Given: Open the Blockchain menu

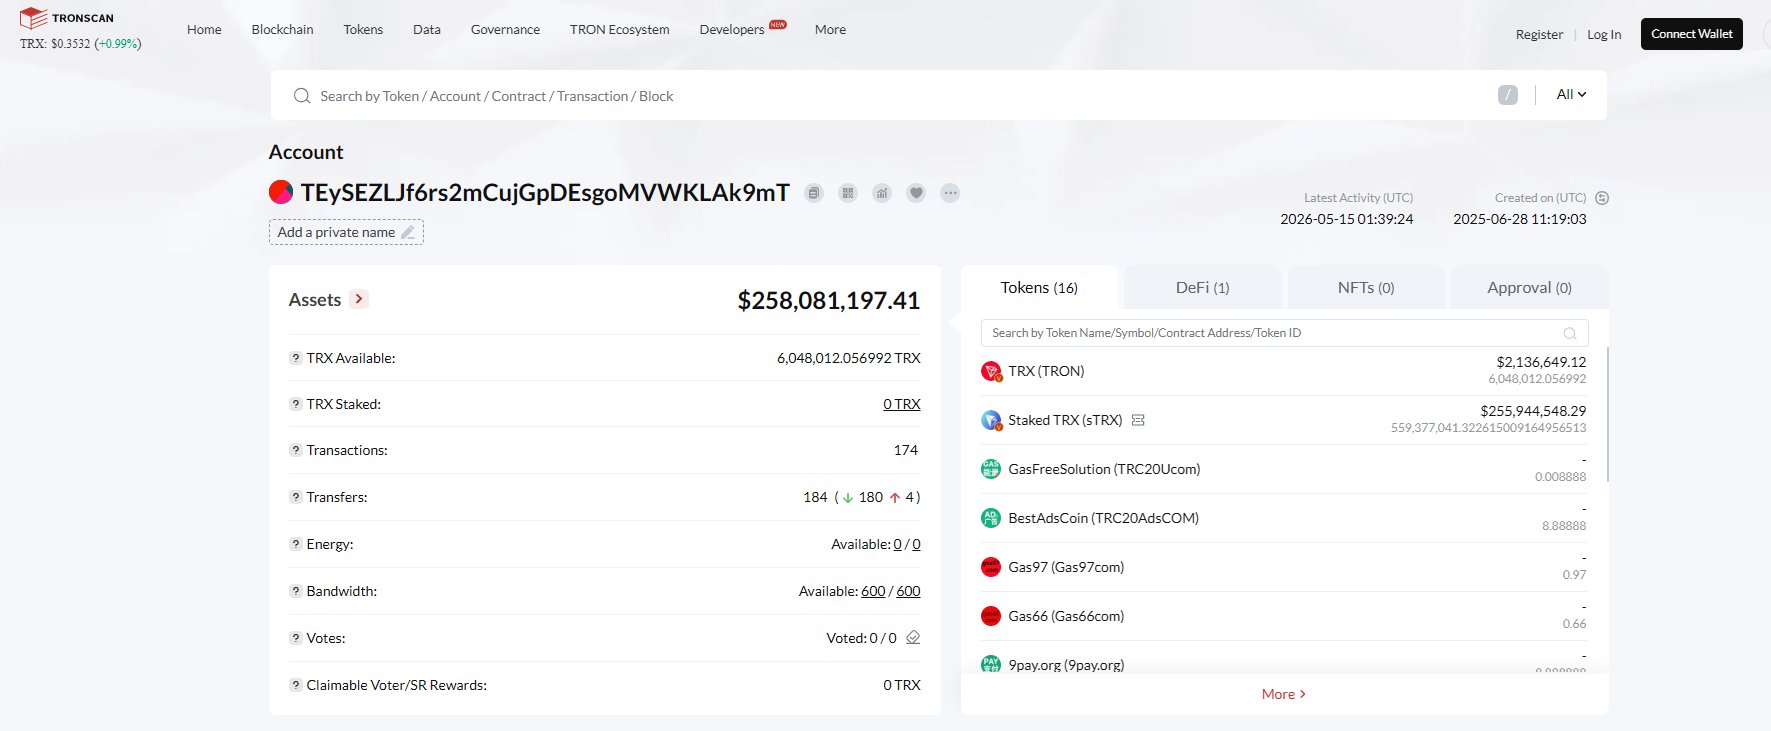Looking at the screenshot, I should 282,29.
